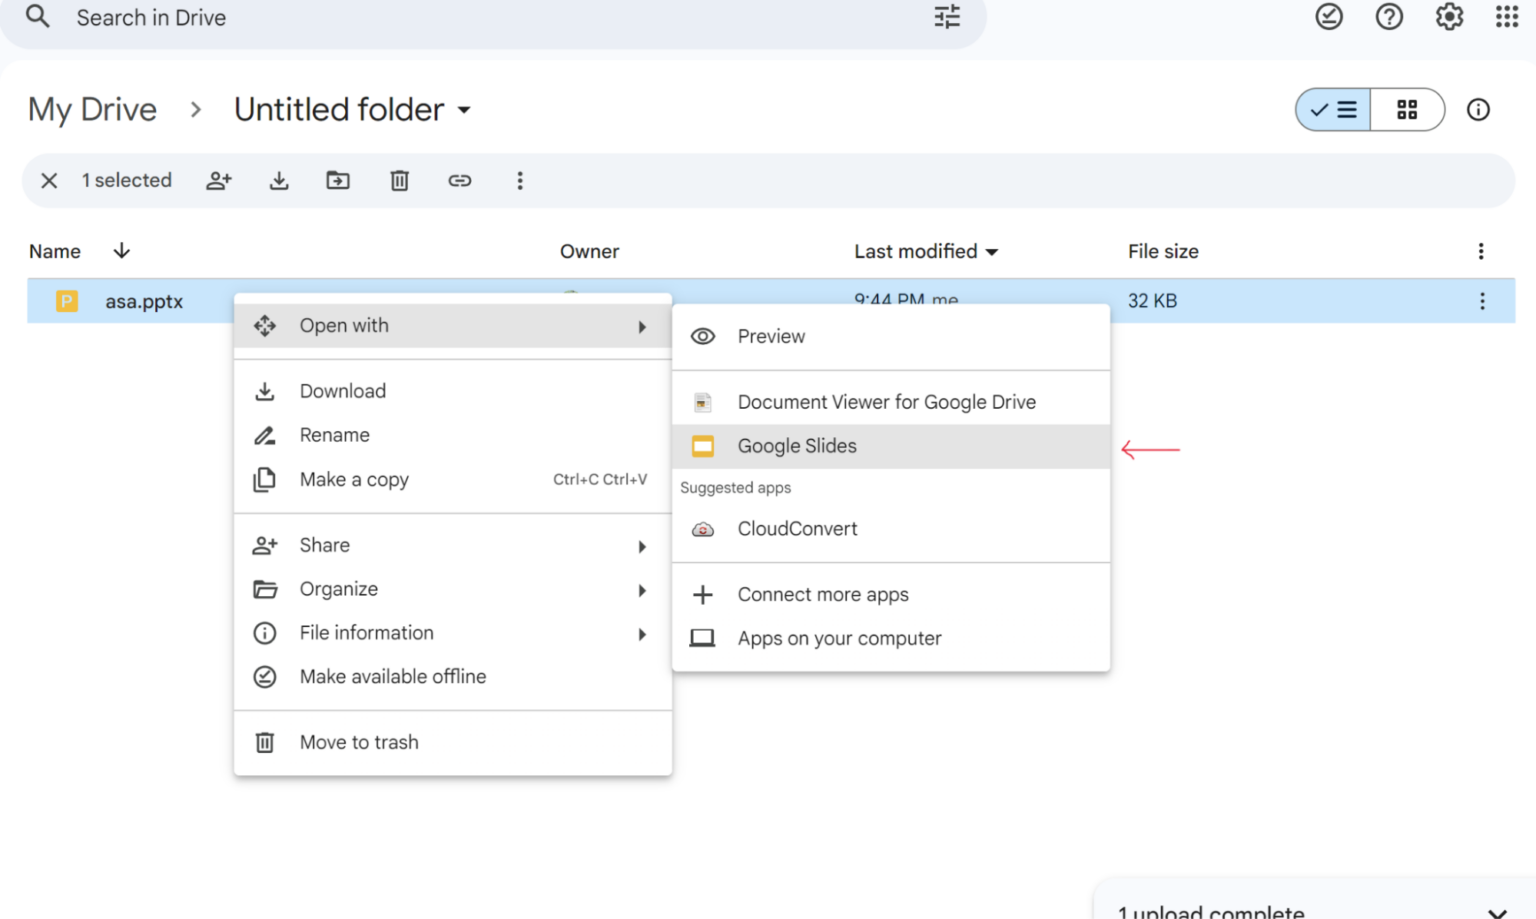Click the Drive settings gear
This screenshot has height=919, width=1536.
pyautogui.click(x=1448, y=17)
